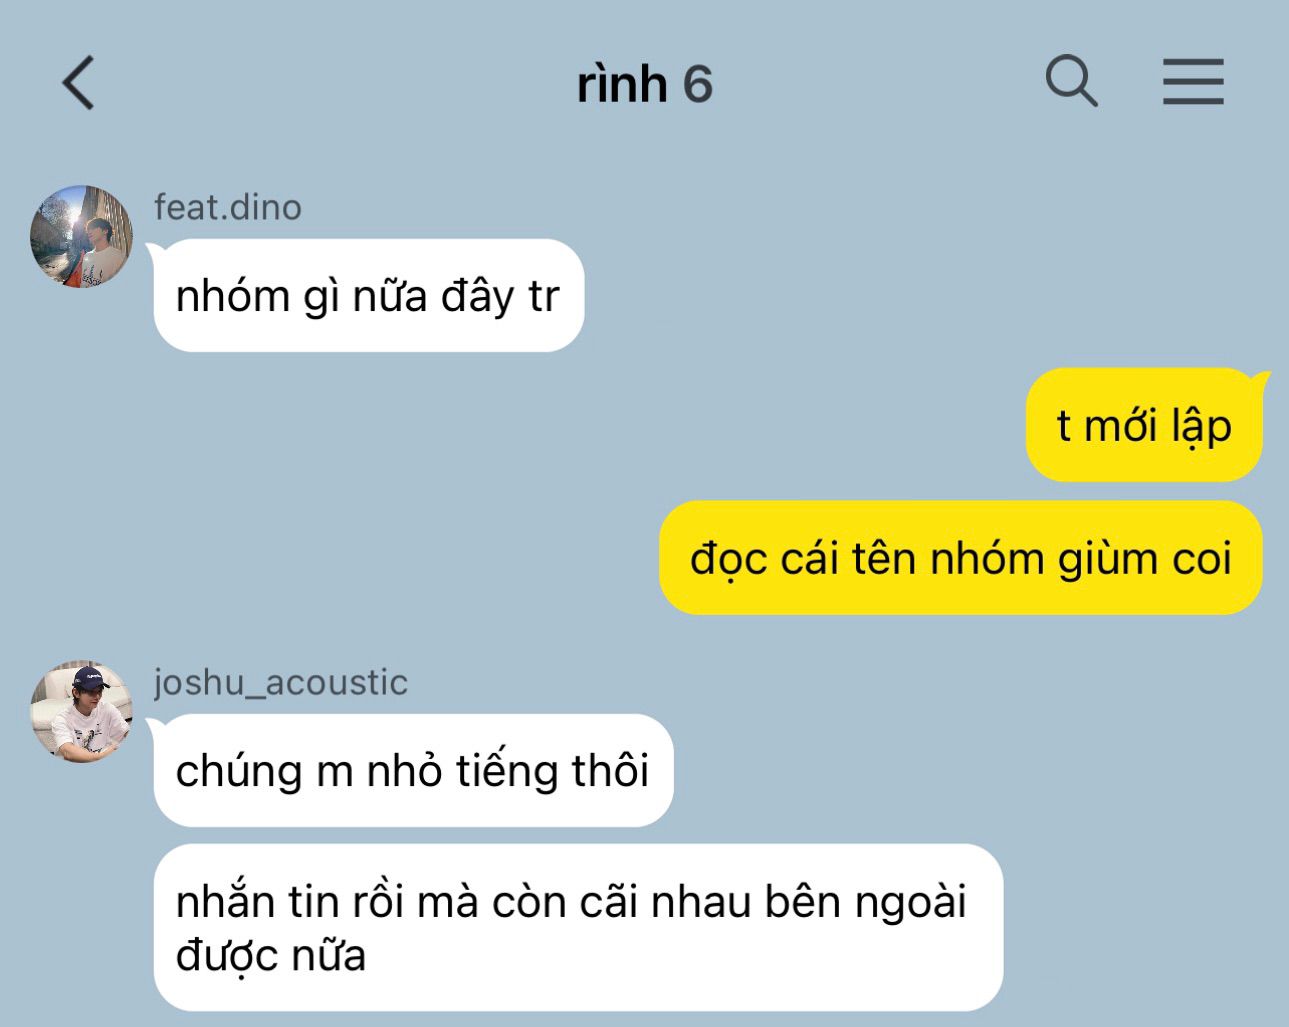
Task: Tap the word 'coi' in the yellow bubble
Action: point(1202,559)
